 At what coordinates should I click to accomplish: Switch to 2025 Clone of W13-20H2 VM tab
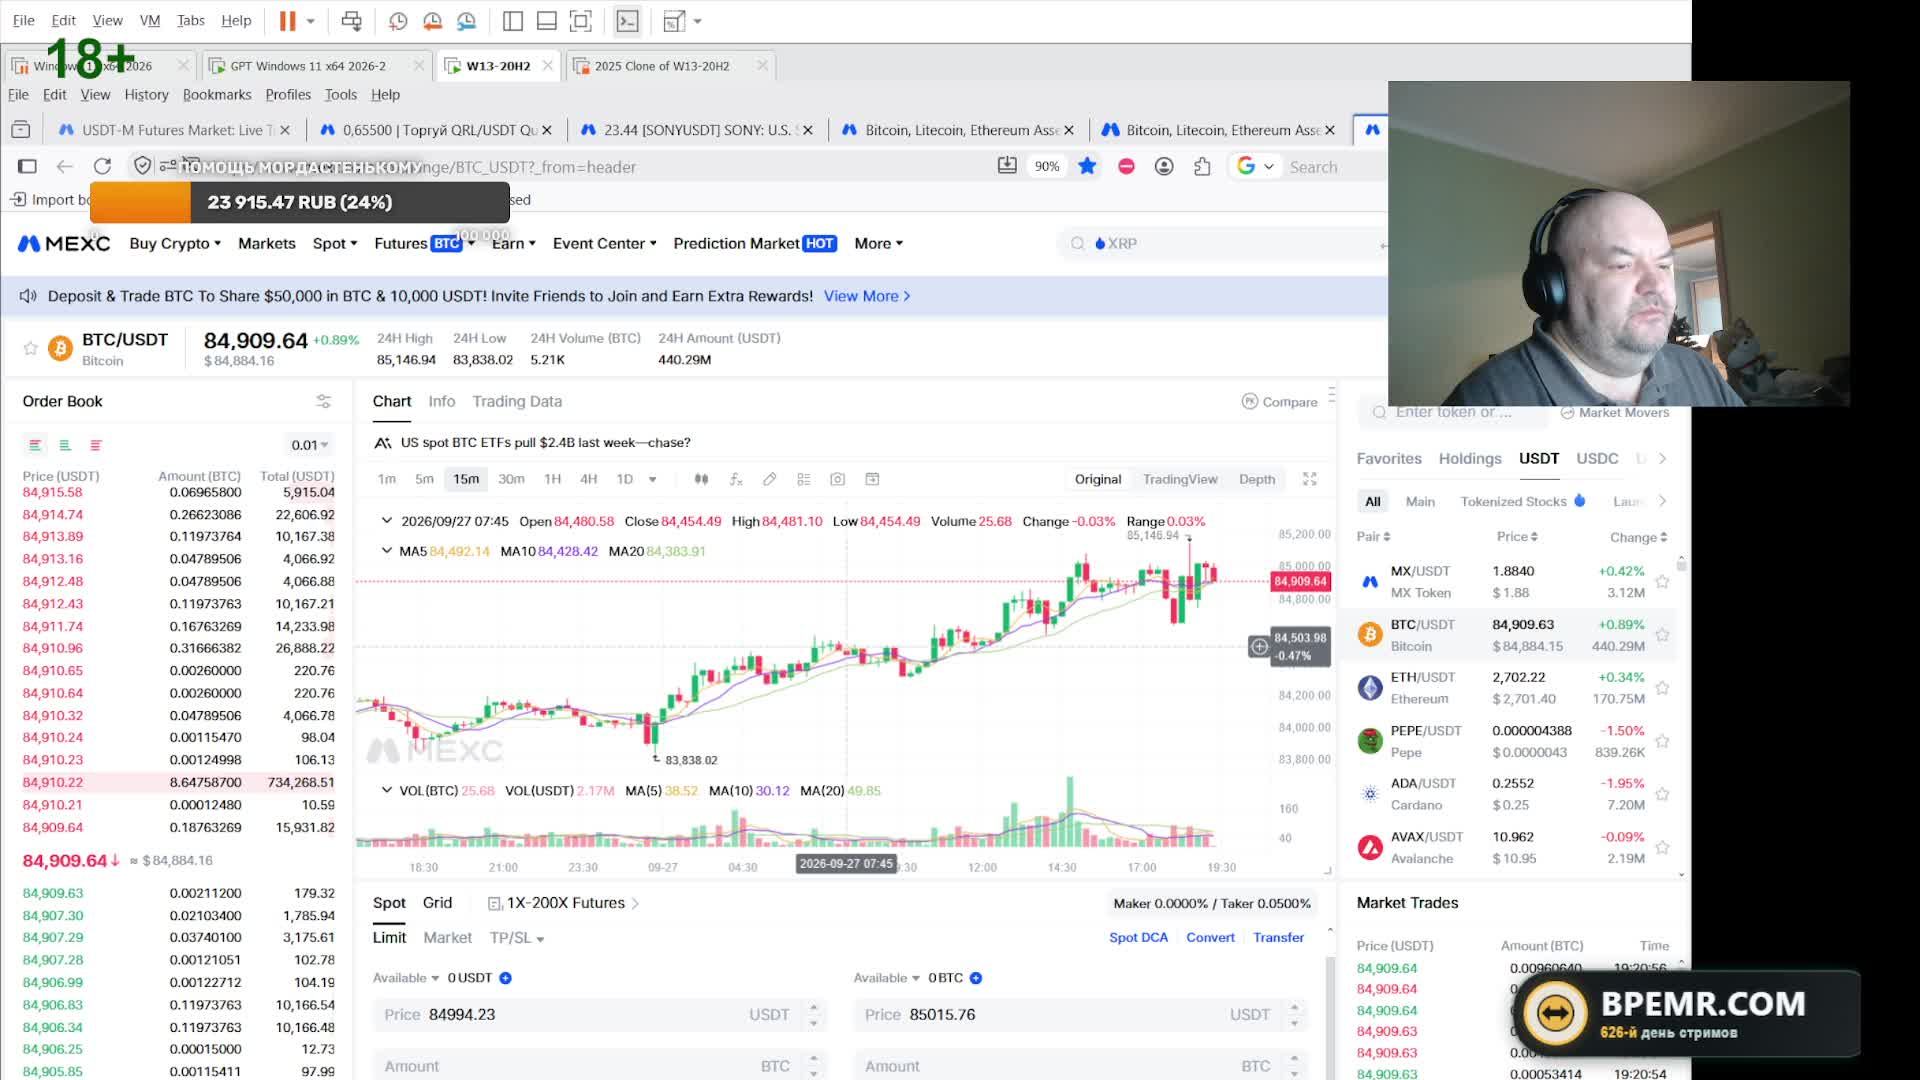(x=662, y=66)
